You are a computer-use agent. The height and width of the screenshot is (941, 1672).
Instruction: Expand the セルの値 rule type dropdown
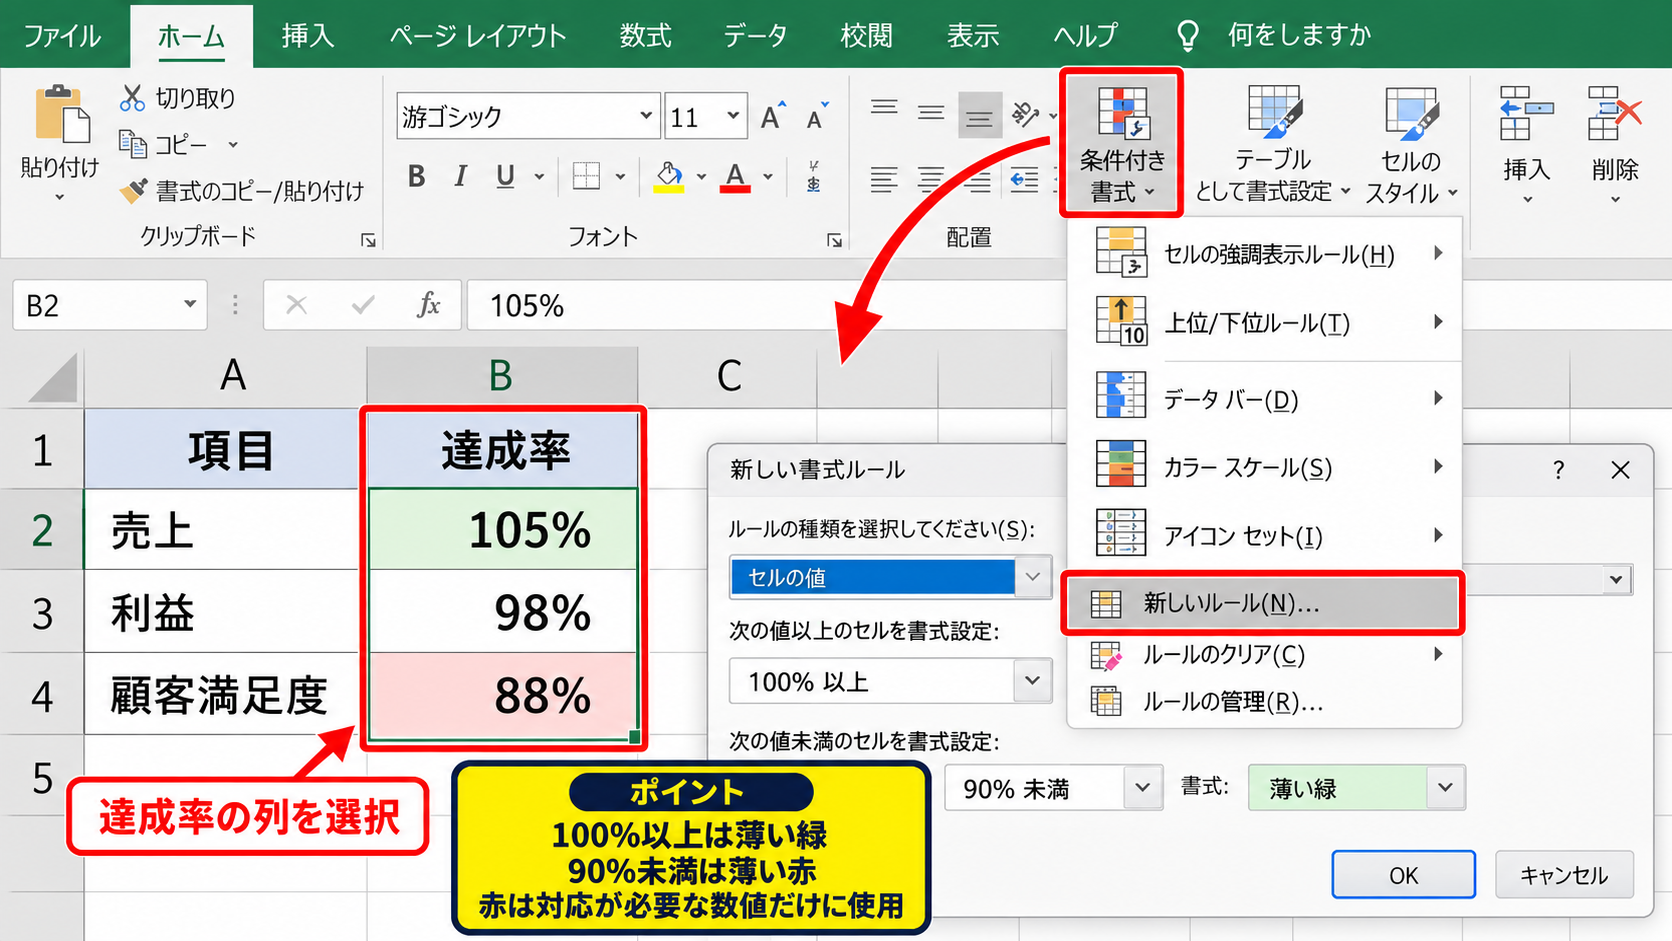tap(1033, 577)
